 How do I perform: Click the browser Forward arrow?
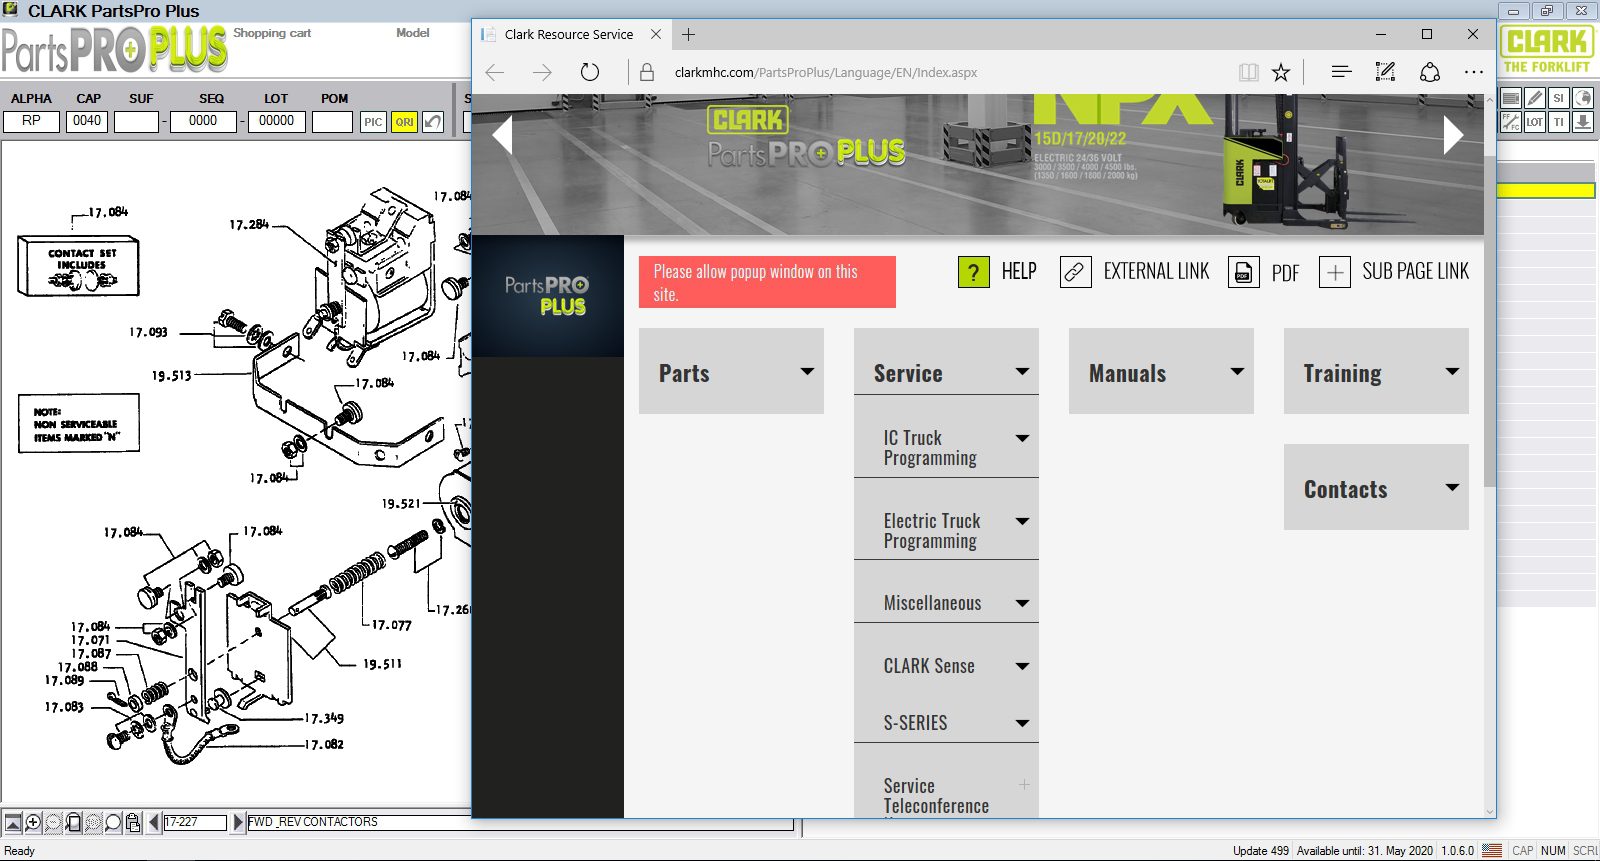point(542,72)
